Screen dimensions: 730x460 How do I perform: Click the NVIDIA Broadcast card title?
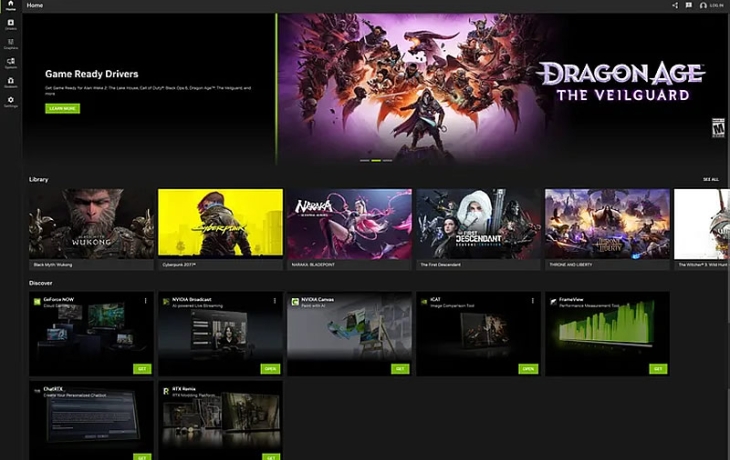(x=192, y=299)
